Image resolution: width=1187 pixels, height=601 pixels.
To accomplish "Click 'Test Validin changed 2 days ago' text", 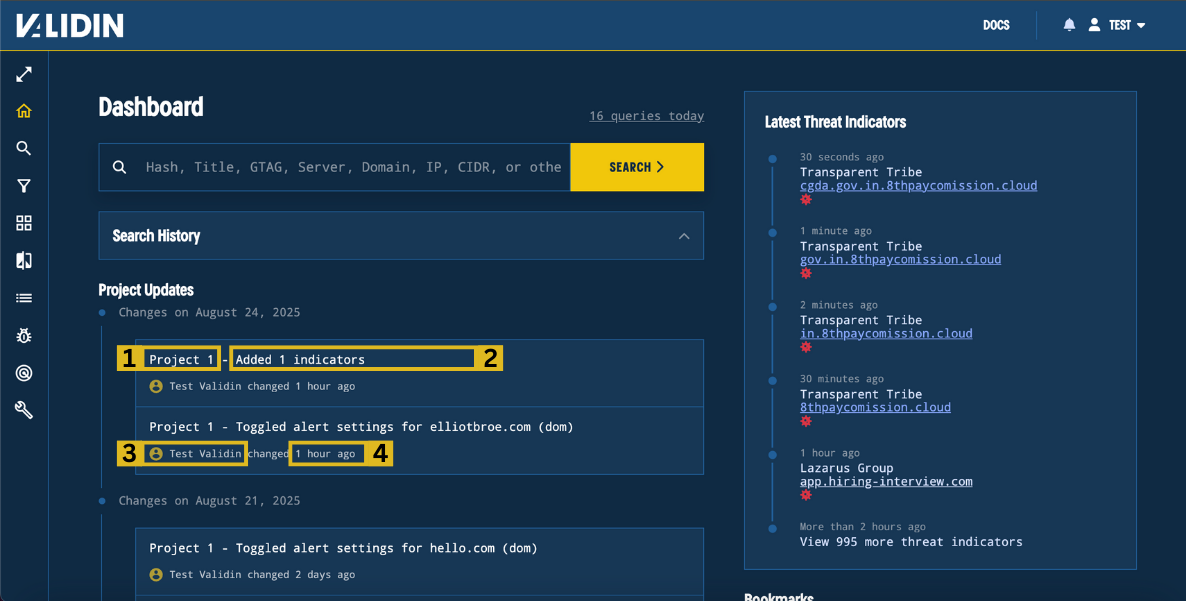I will pyautogui.click(x=262, y=575).
